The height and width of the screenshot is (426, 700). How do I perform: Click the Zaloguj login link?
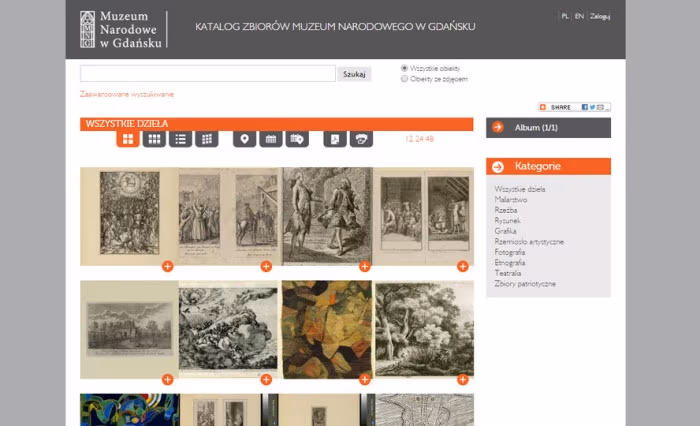pyautogui.click(x=600, y=16)
